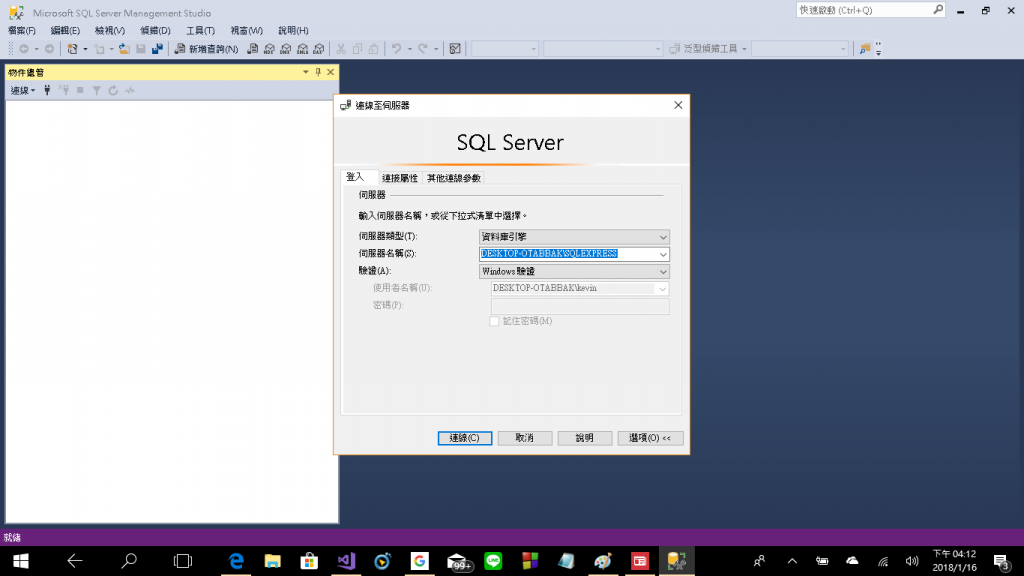Click the 取消 cancel button
This screenshot has width=1024, height=576.
pos(525,438)
